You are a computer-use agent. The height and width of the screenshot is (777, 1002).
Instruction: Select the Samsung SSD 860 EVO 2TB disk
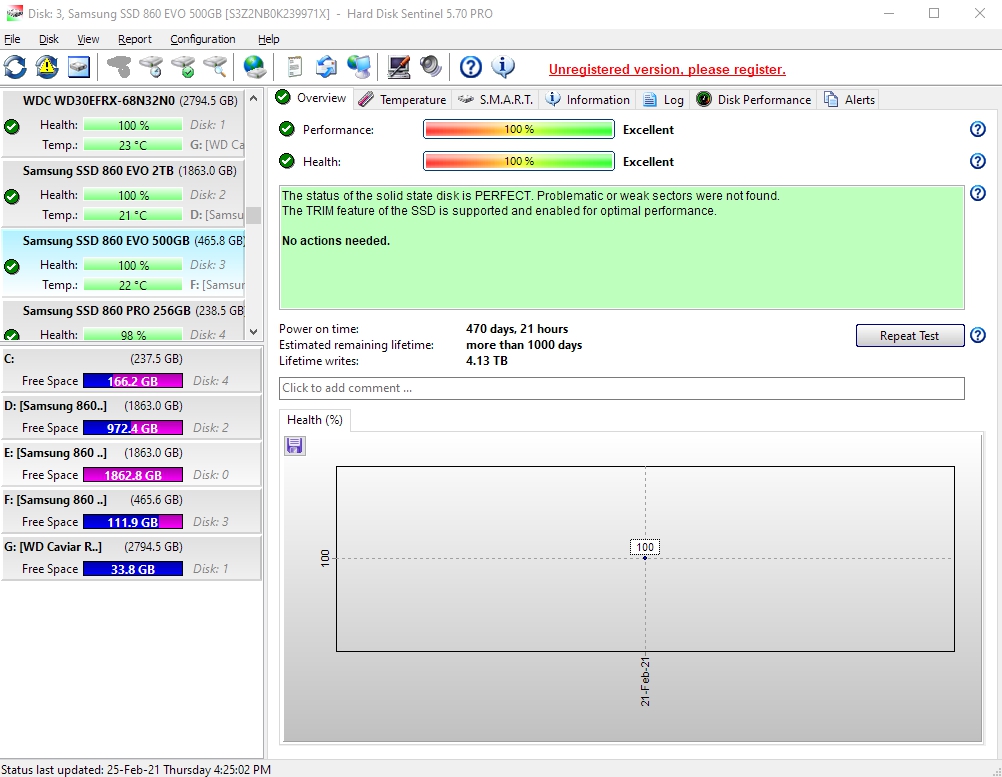pos(99,171)
